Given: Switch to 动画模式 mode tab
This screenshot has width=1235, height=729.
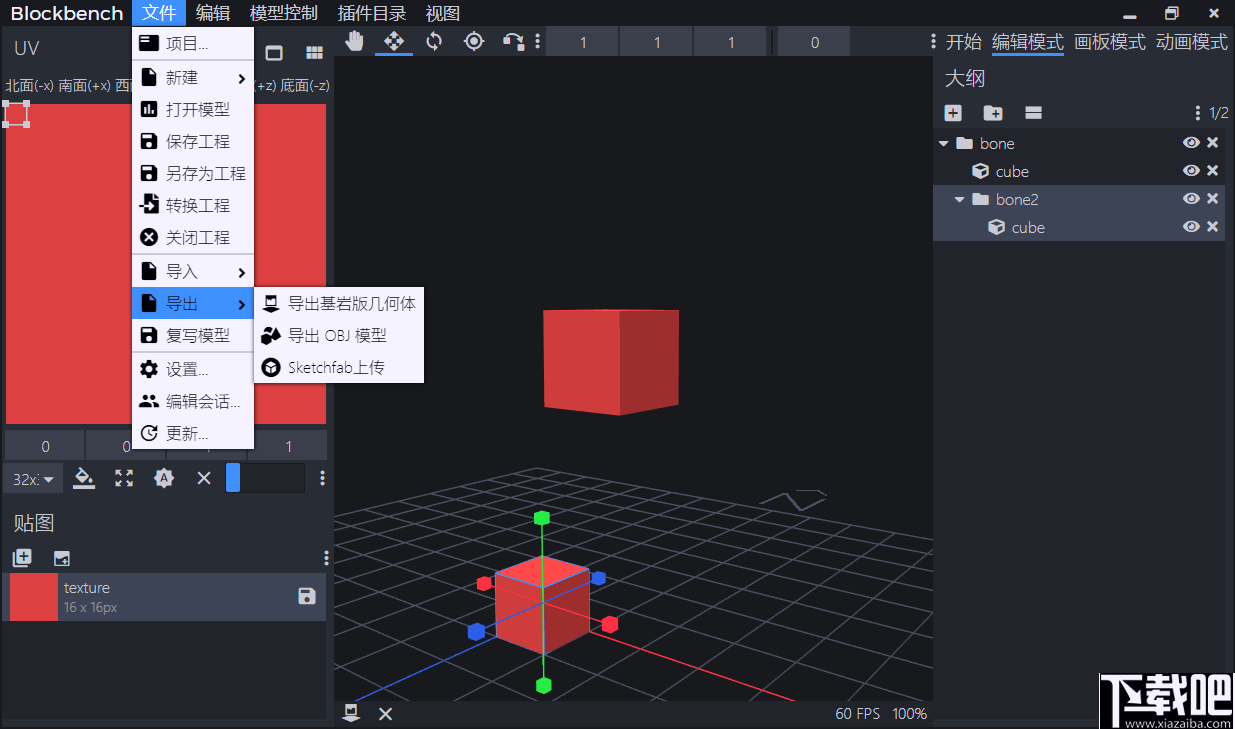Looking at the screenshot, I should coord(1192,42).
